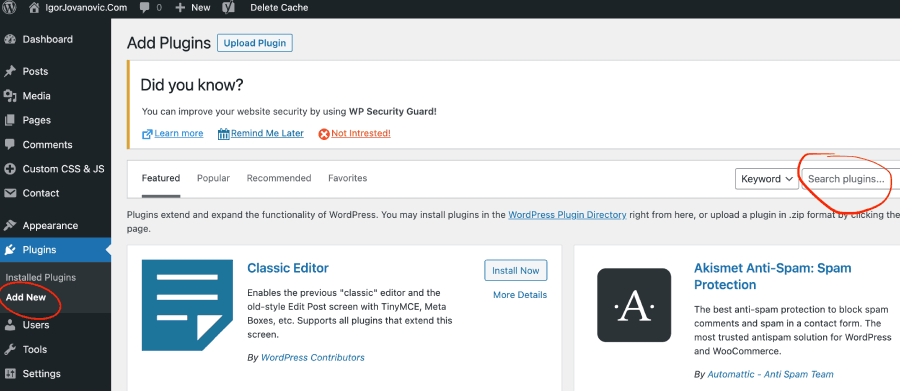Switch to the Recommended tab
This screenshot has height=391, width=900.
pyautogui.click(x=279, y=178)
